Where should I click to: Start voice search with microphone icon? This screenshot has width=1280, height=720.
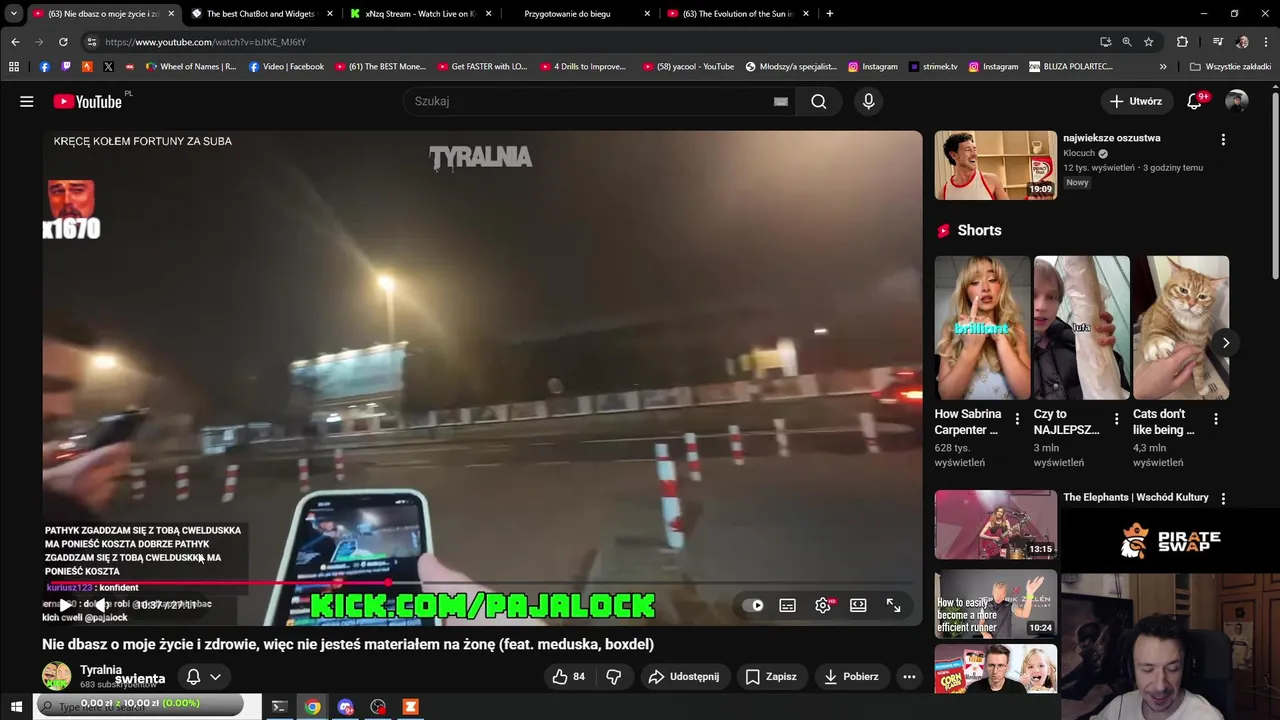(868, 101)
